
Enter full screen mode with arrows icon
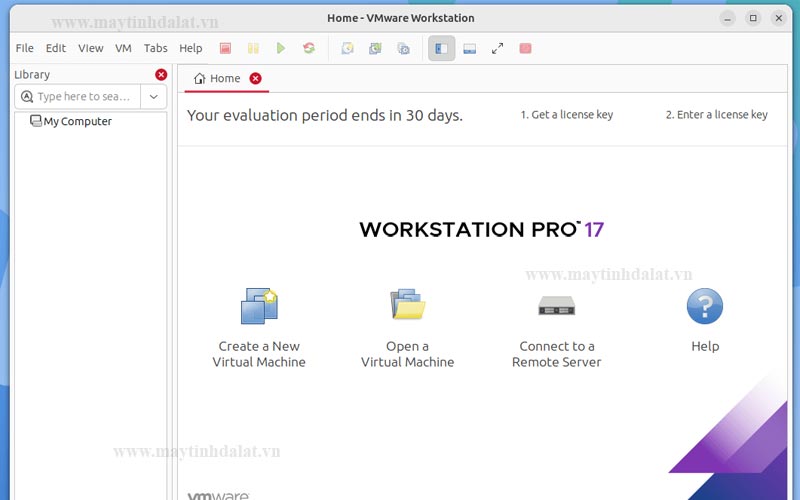pyautogui.click(x=497, y=48)
